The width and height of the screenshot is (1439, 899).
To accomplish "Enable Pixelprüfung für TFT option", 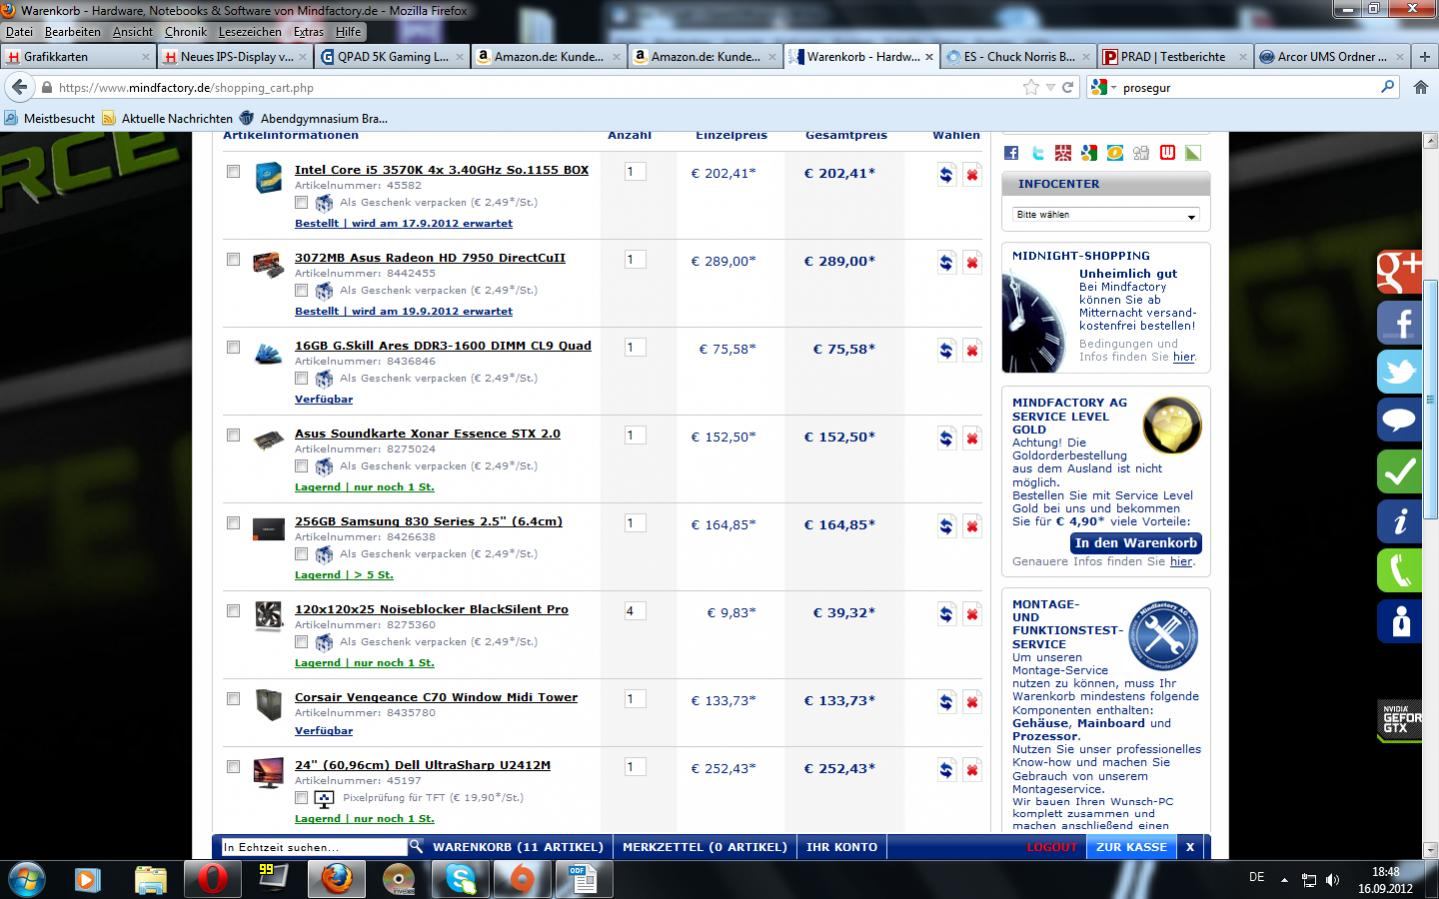I will coord(301,798).
